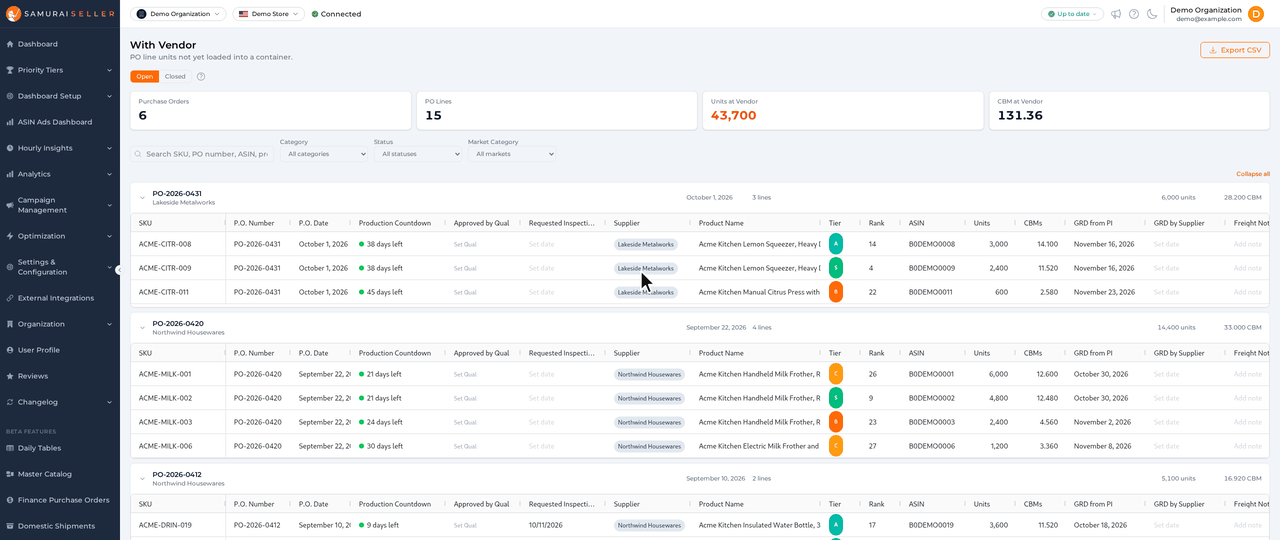Expand Changelog in sidebar
Screen dimensions: 1280x540
(x=60, y=402)
